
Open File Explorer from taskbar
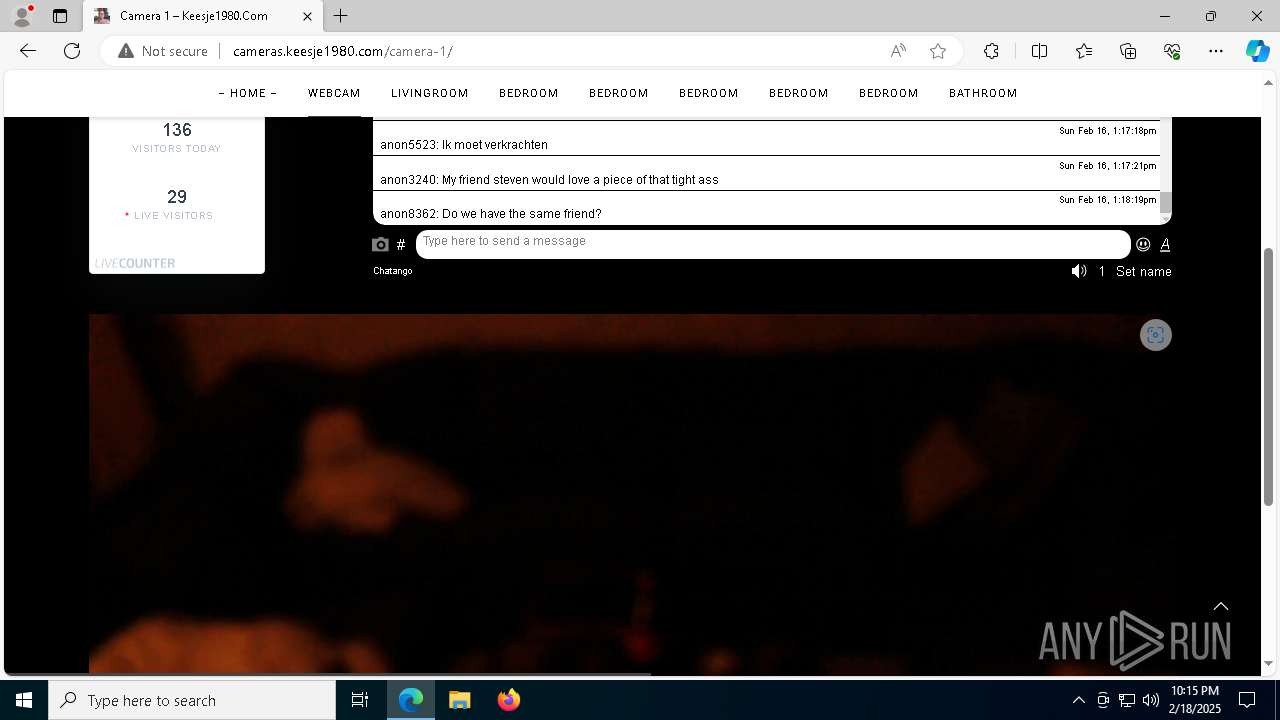(x=460, y=700)
